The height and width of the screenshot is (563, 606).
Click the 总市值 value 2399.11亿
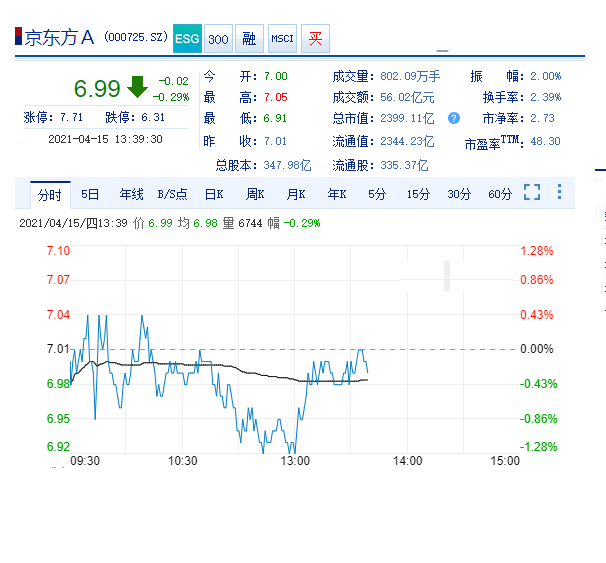(407, 118)
